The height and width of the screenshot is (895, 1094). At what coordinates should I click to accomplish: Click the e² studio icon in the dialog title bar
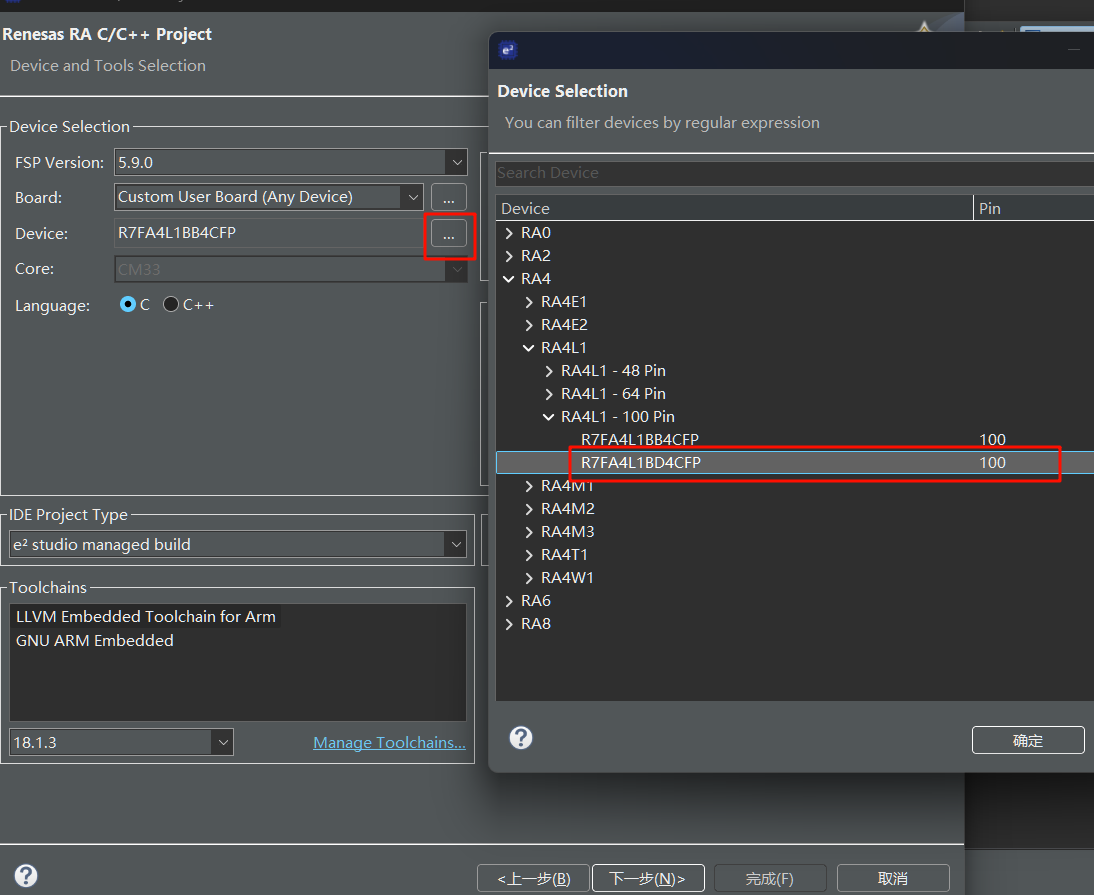[508, 50]
